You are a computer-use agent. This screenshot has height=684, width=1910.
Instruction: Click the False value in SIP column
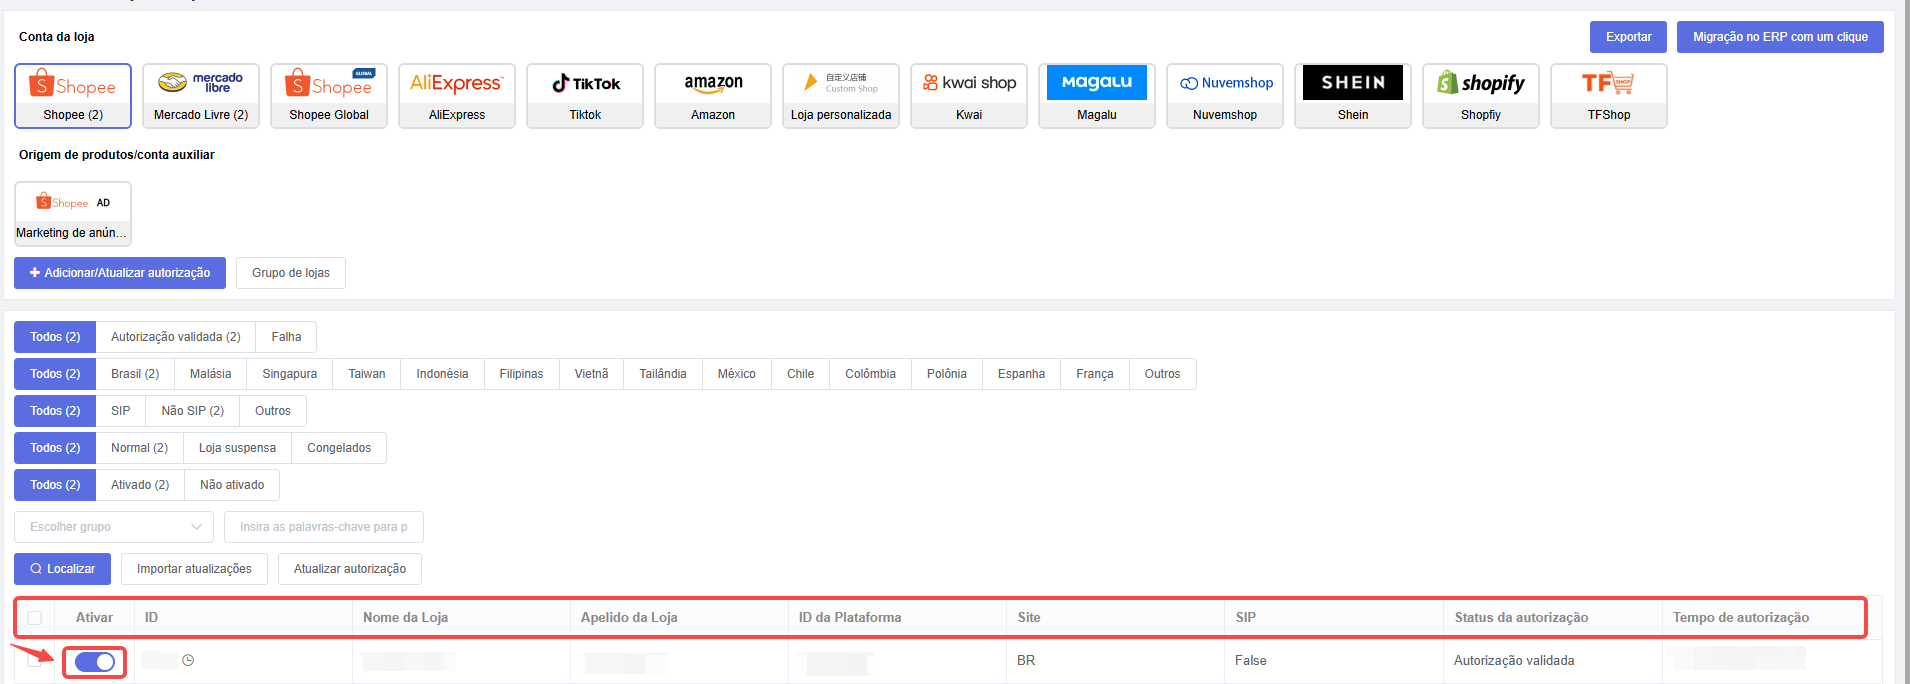pyautogui.click(x=1251, y=661)
